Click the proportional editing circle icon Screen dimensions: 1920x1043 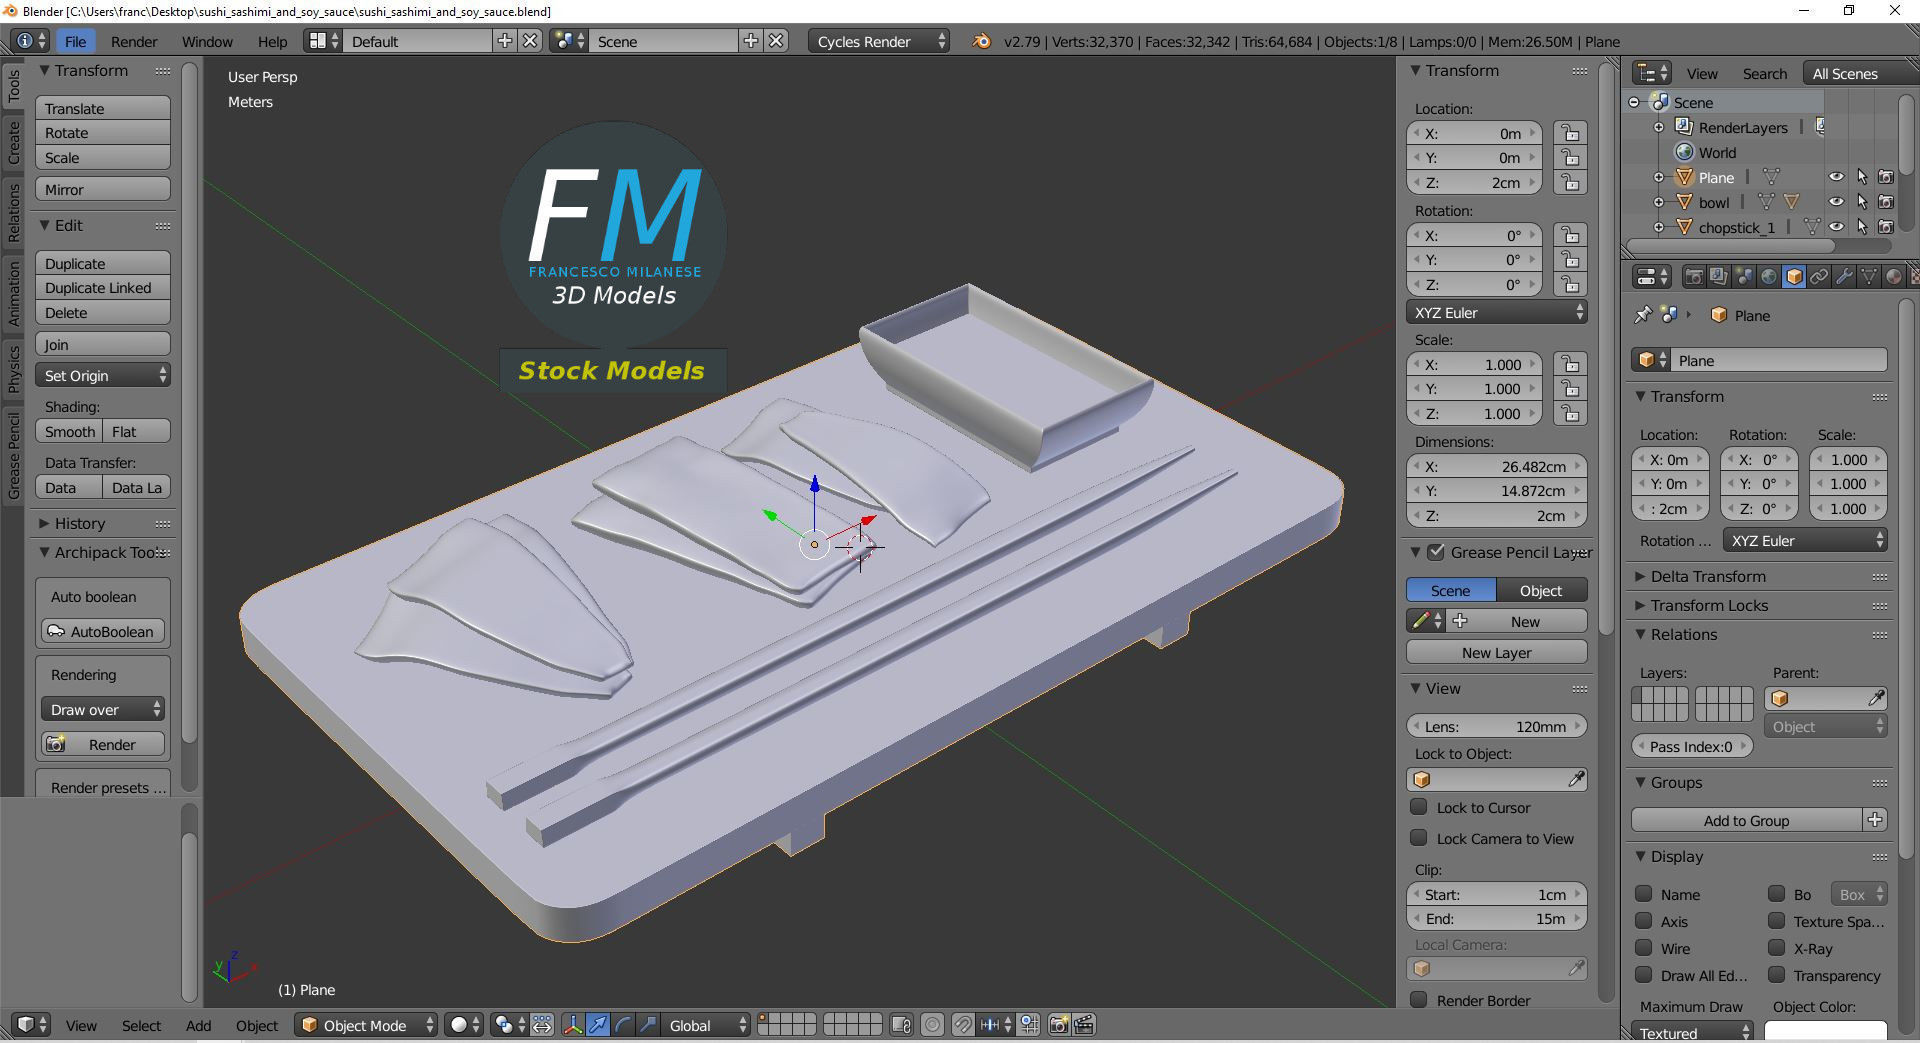(932, 1025)
